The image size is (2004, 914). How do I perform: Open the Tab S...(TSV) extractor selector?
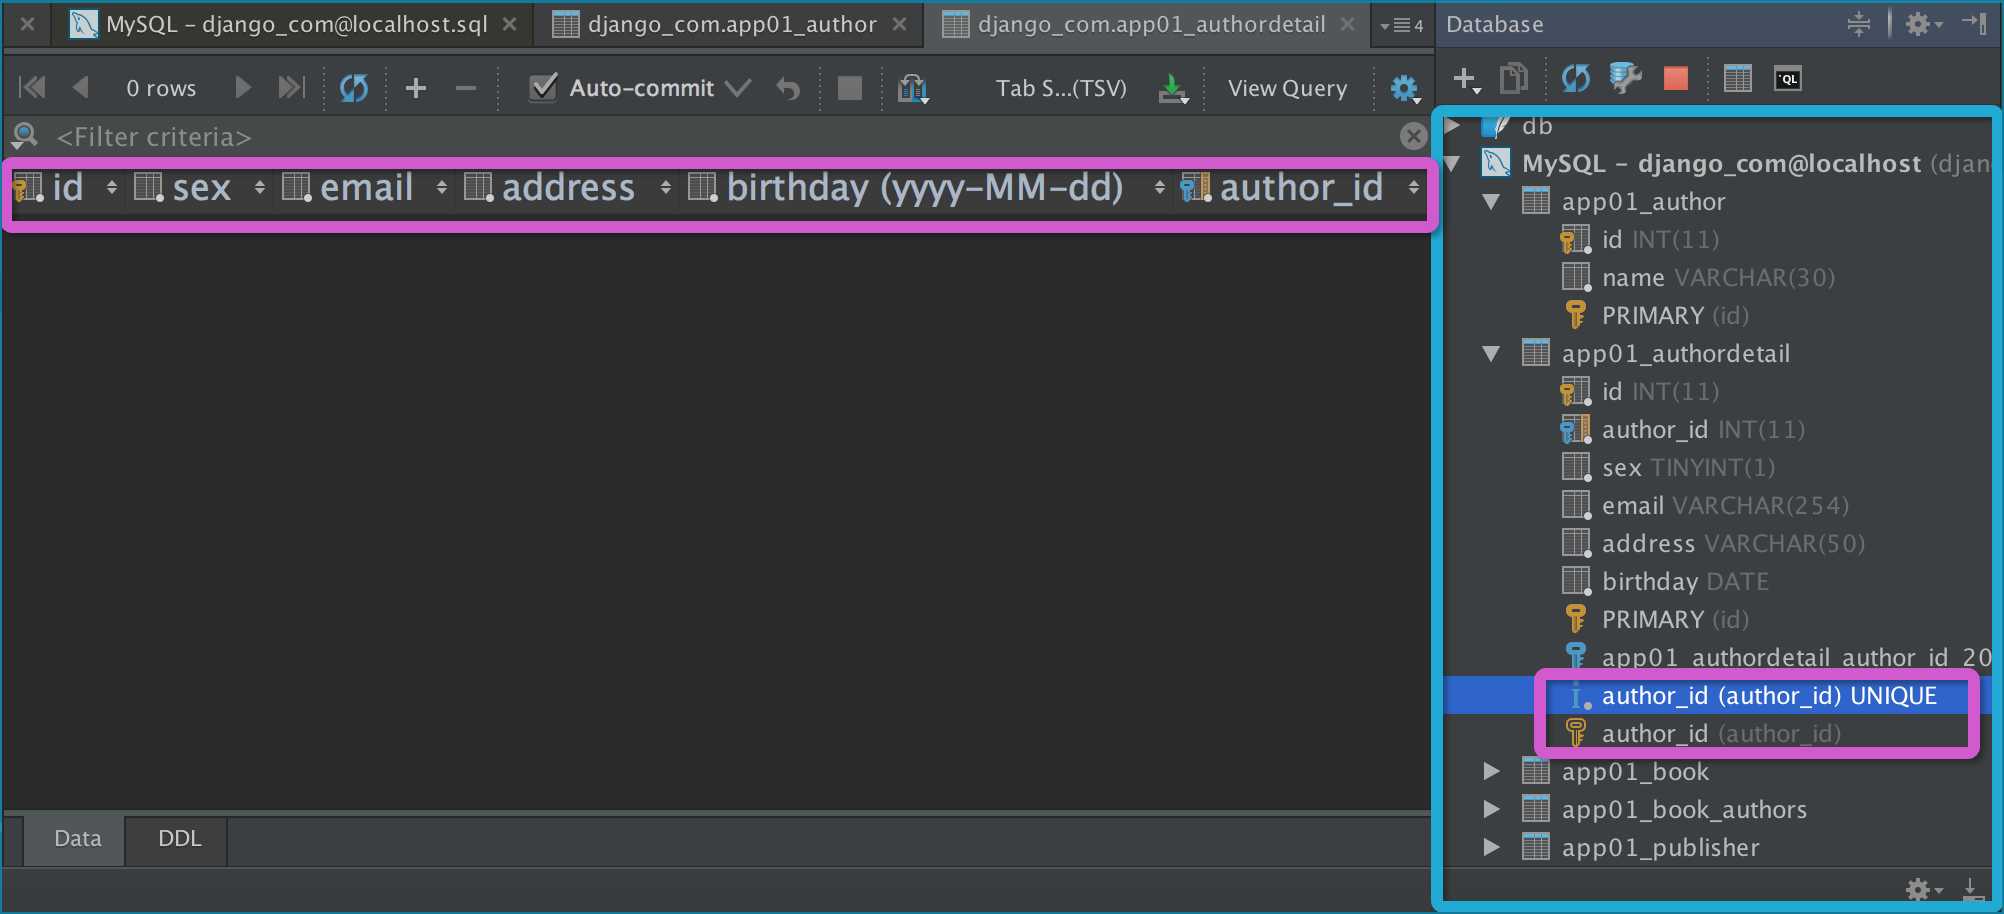1061,88
